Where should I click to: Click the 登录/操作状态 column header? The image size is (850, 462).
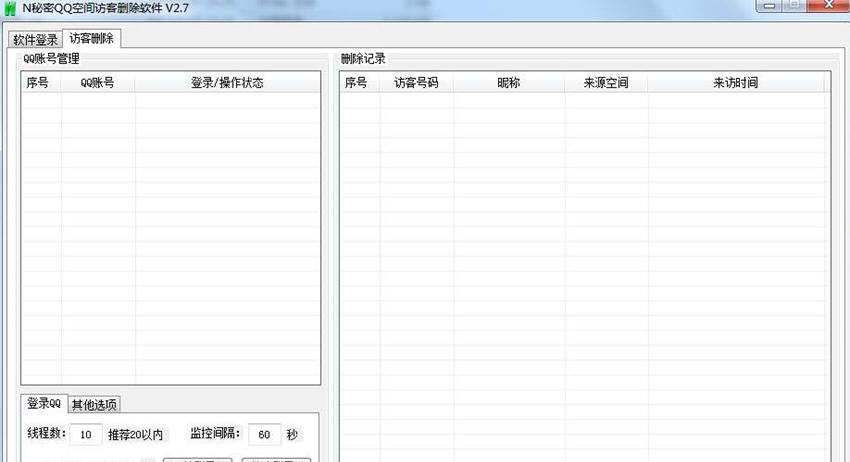(x=227, y=82)
